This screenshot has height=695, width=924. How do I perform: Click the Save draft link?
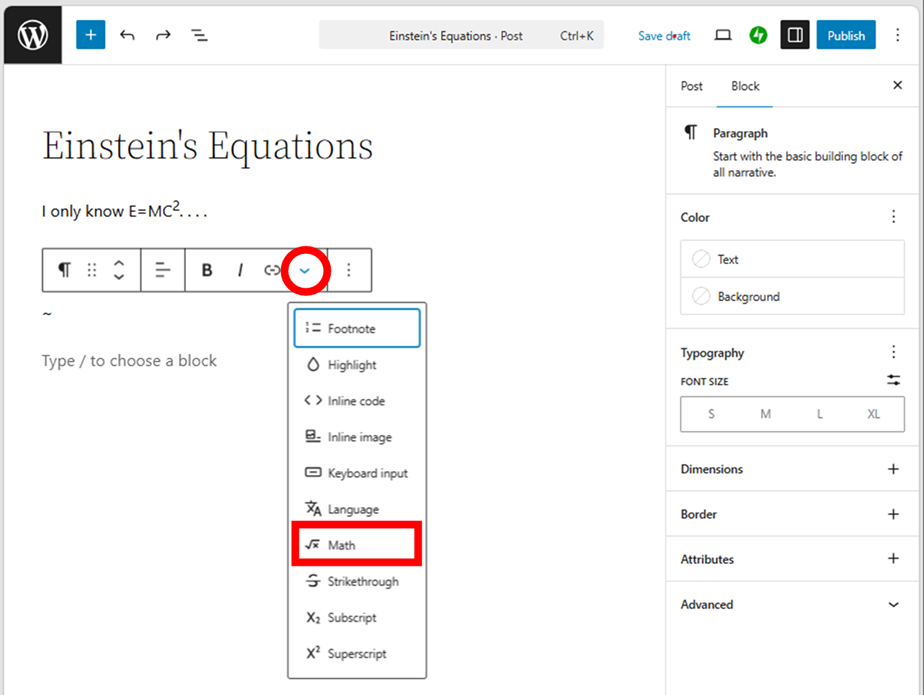click(664, 35)
